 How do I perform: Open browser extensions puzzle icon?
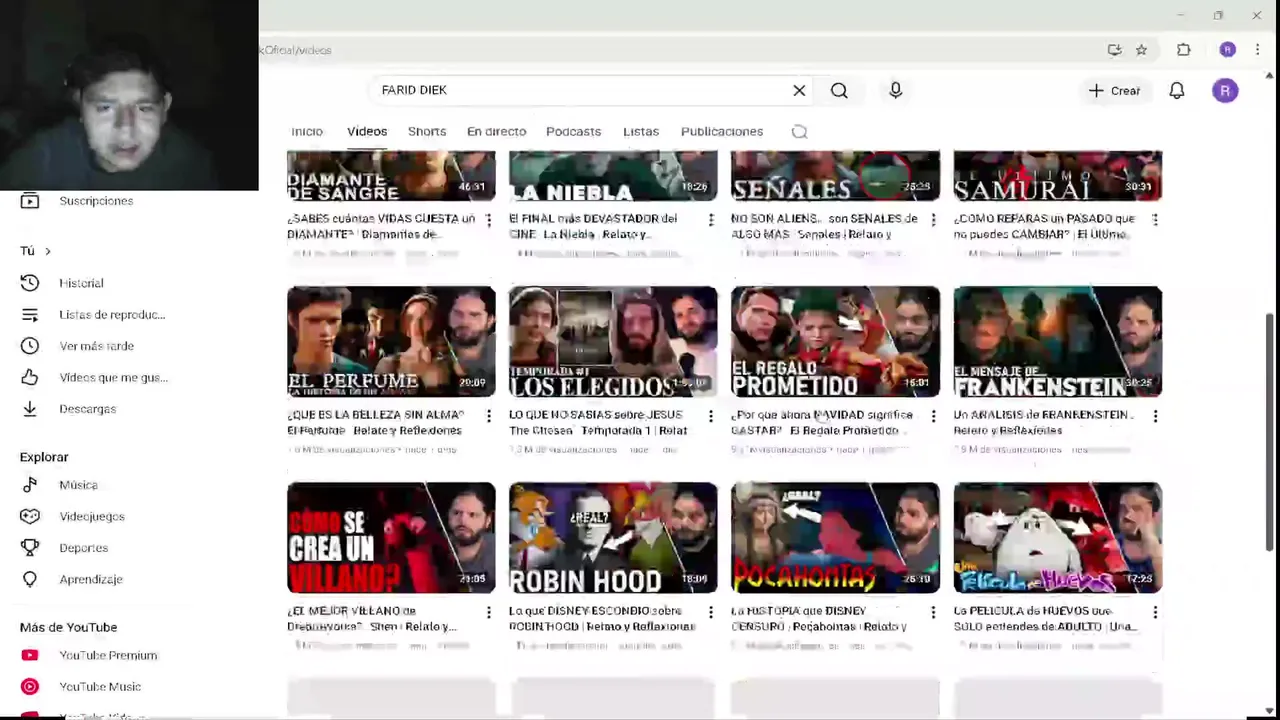click(x=1184, y=50)
